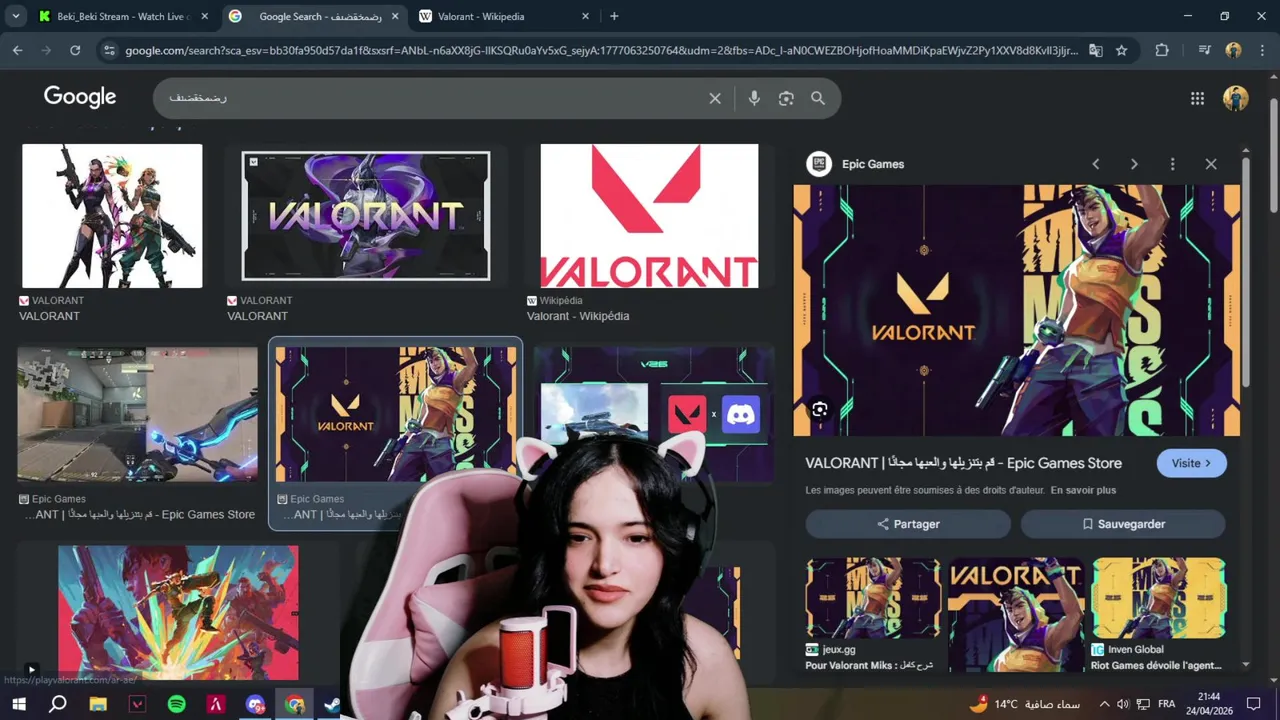1280x720 pixels.
Task: Open the Windows Start menu
Action: pos(19,704)
